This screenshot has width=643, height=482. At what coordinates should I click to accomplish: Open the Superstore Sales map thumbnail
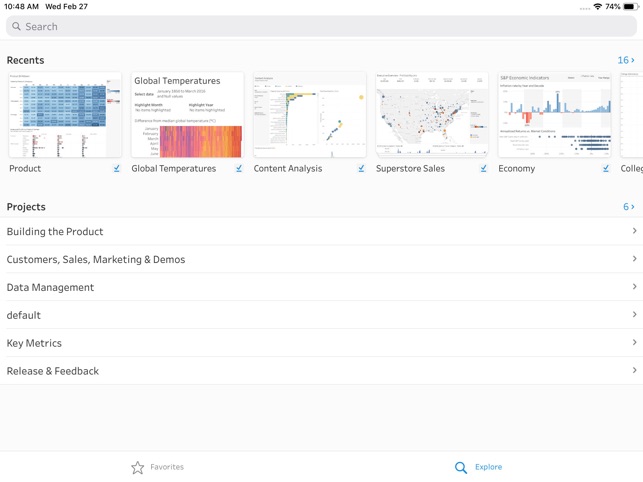point(432,115)
